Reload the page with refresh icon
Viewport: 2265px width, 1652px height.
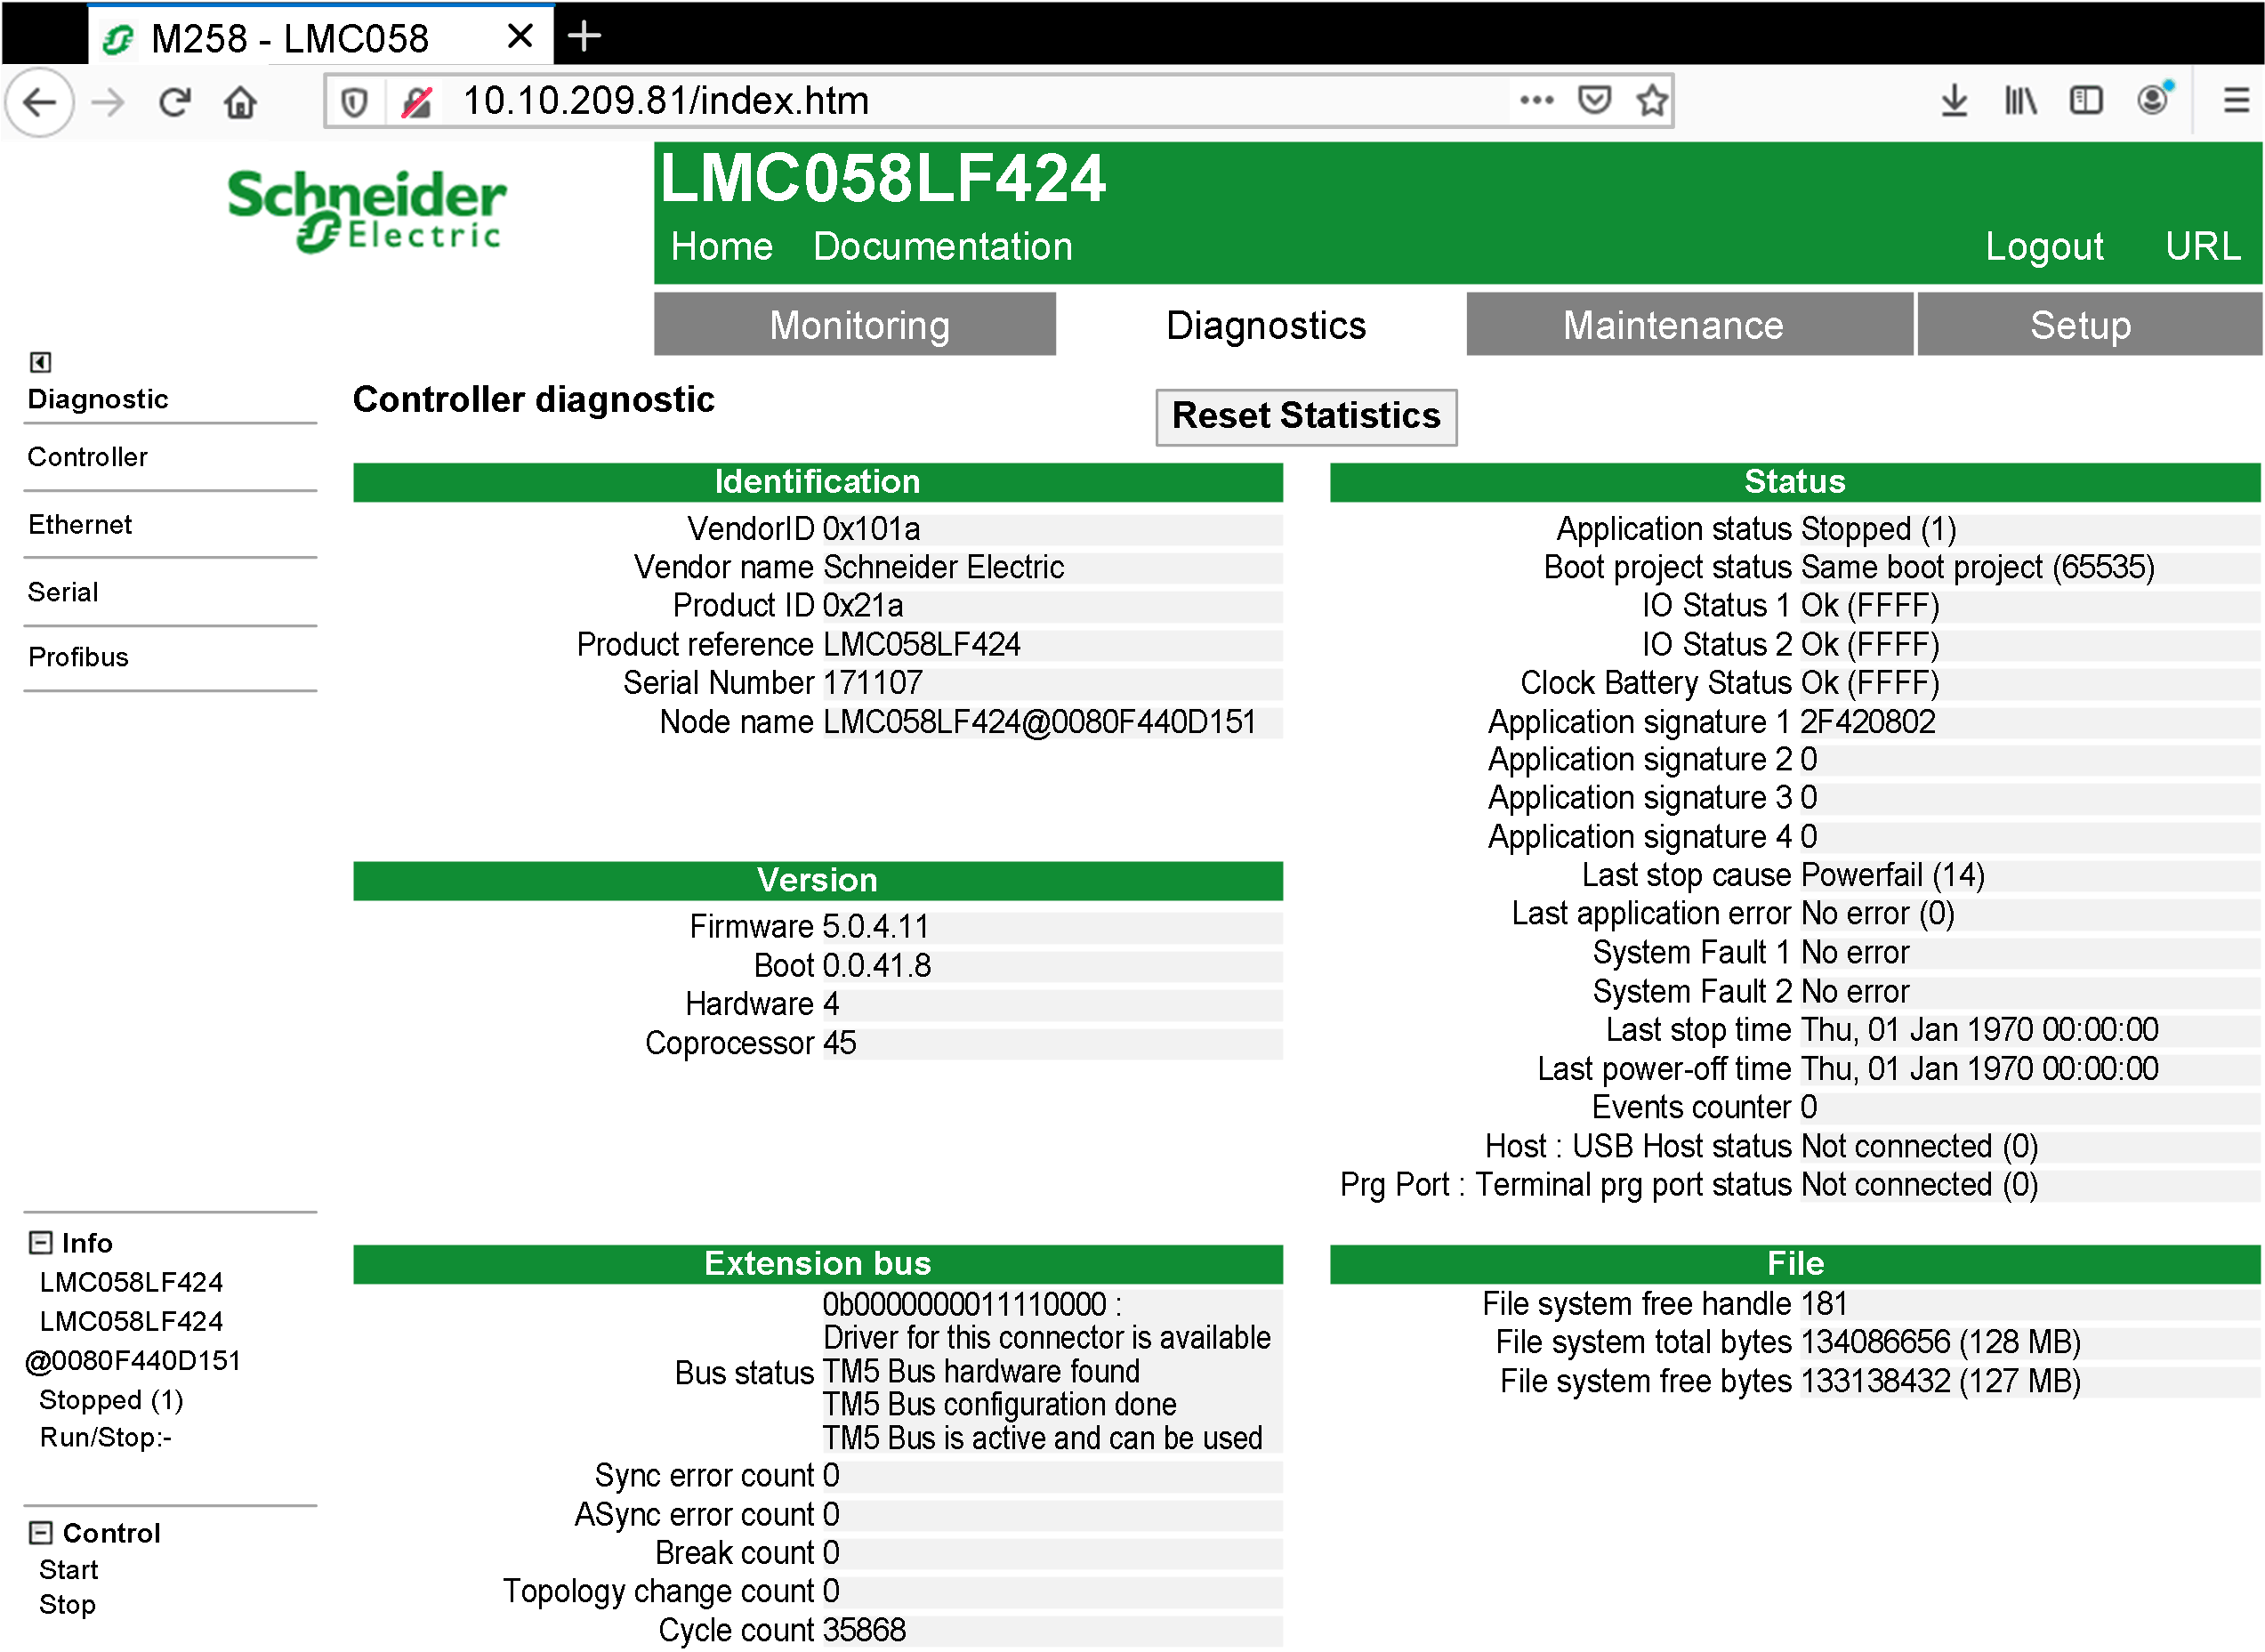click(175, 101)
